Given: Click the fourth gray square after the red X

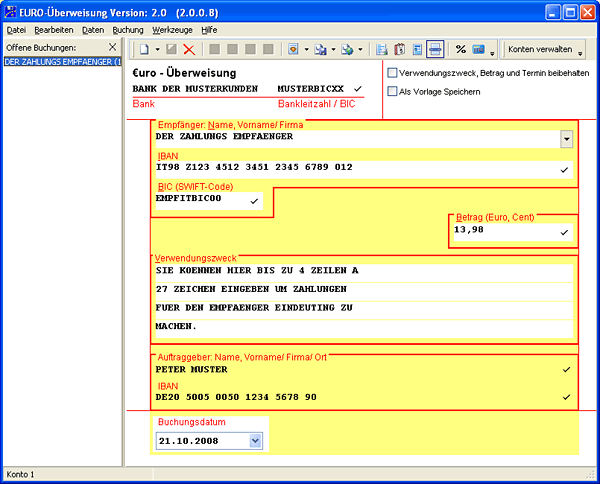Looking at the screenshot, I should [x=269, y=49].
